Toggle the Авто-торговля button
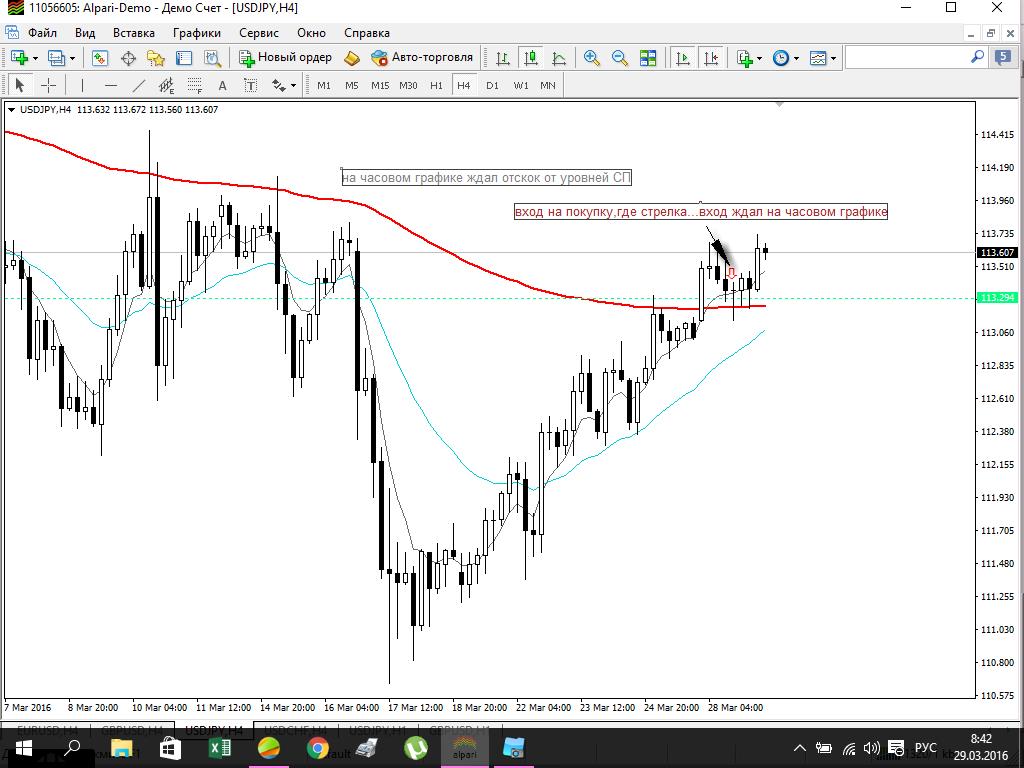This screenshot has height=768, width=1024. 422,57
